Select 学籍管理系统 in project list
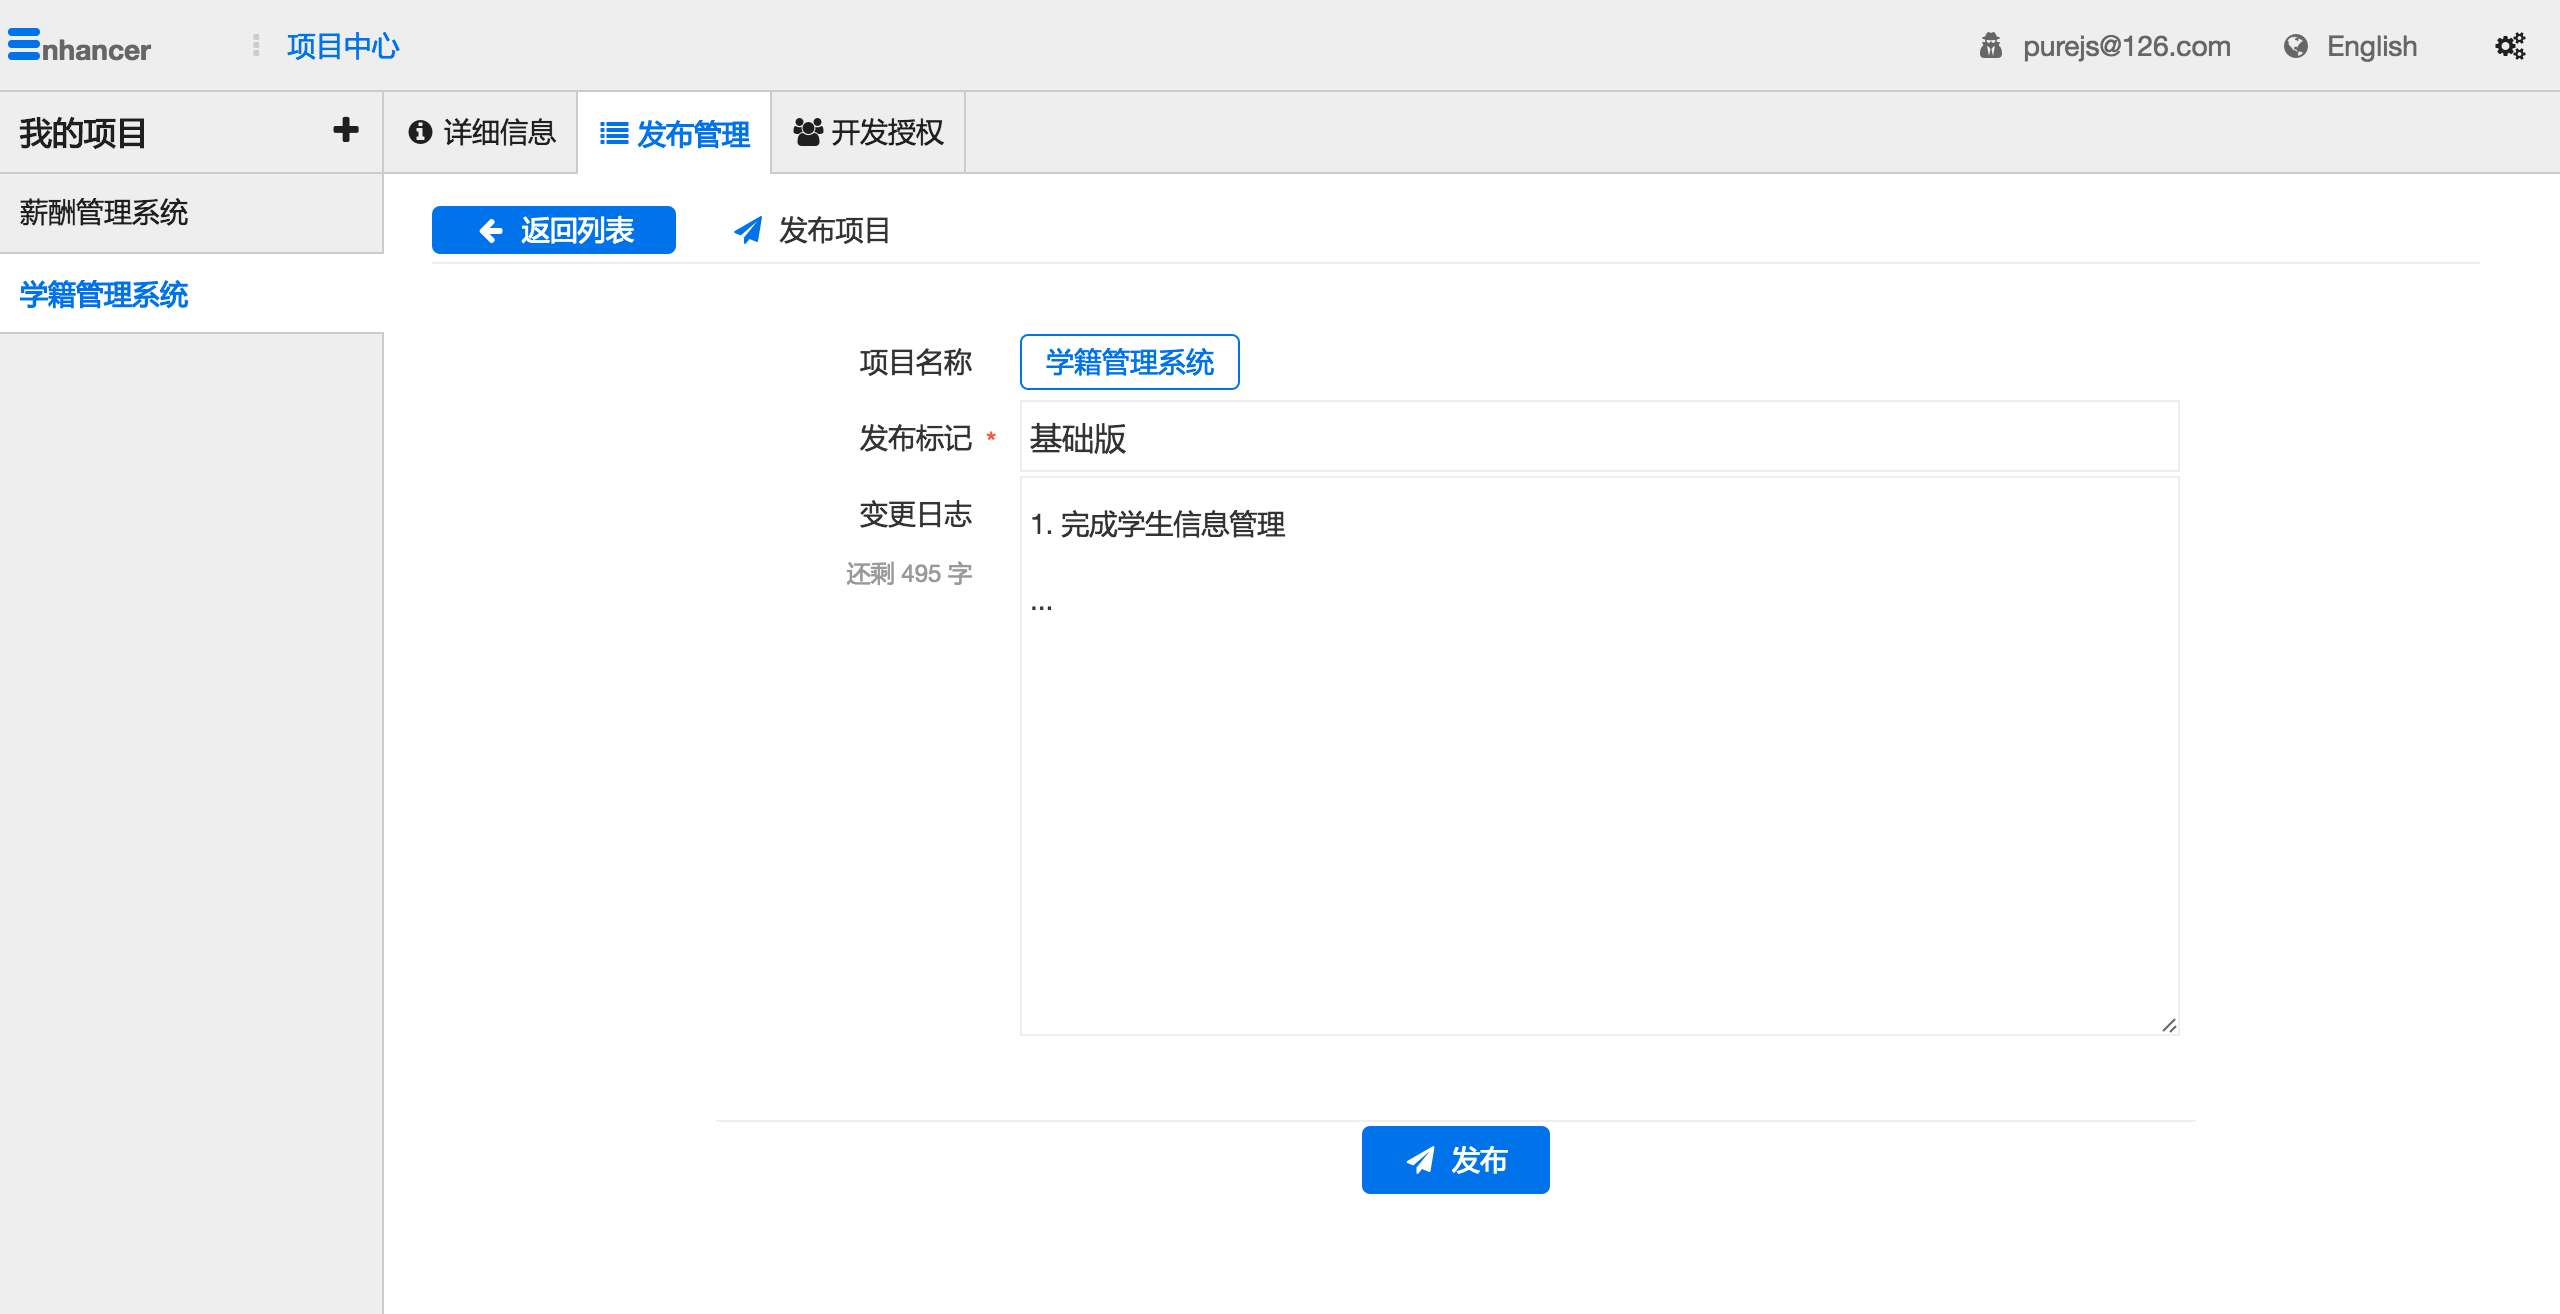Image resolution: width=2560 pixels, height=1314 pixels. tap(104, 294)
